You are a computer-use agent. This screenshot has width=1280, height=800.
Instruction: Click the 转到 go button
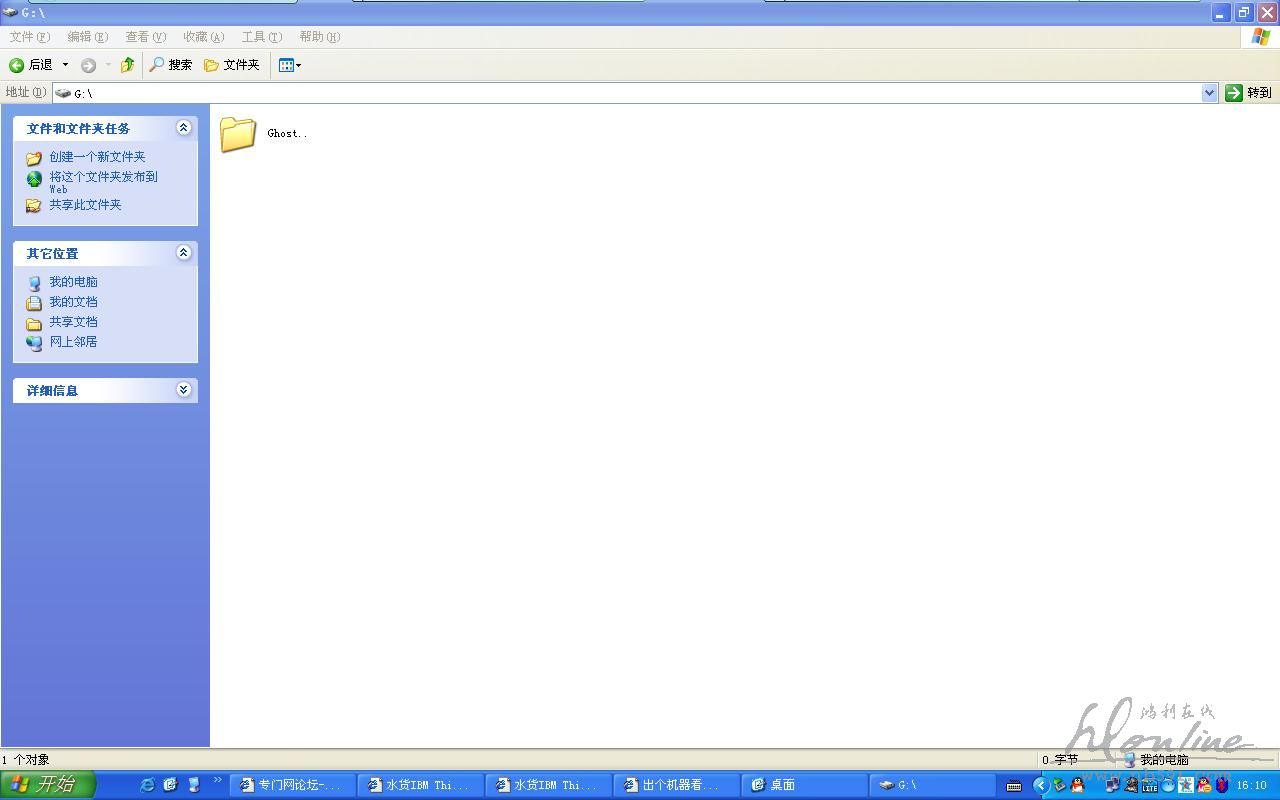tap(1248, 93)
